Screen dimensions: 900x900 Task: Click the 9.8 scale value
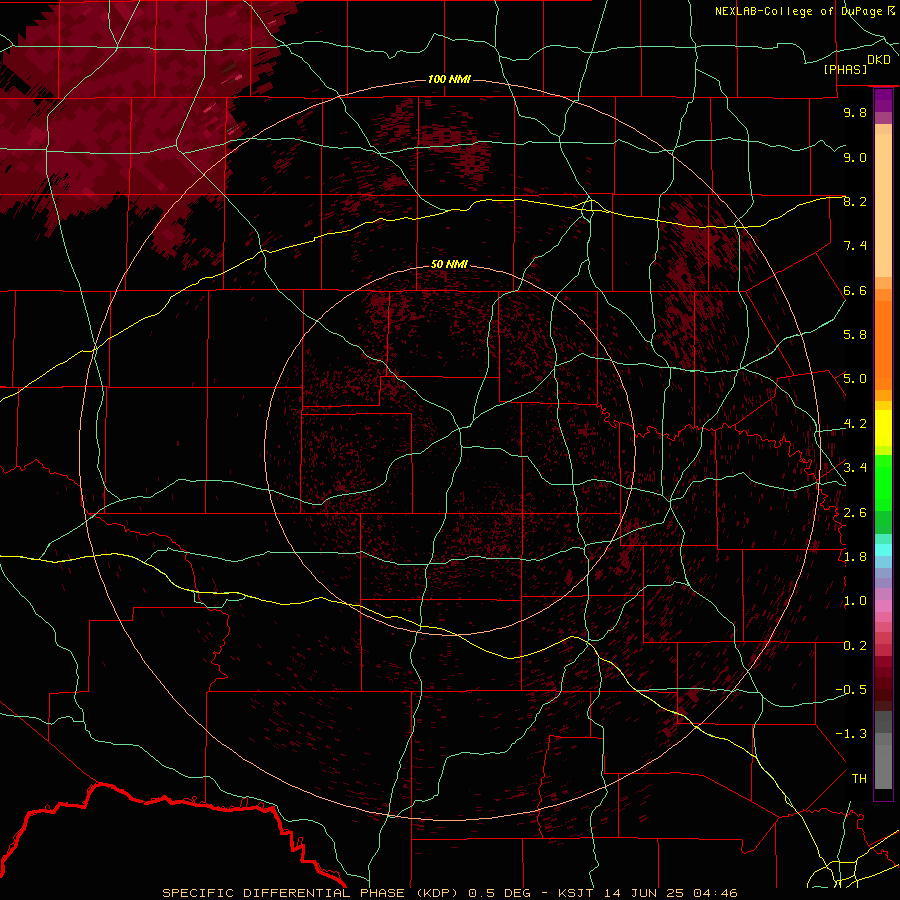[x=855, y=112]
